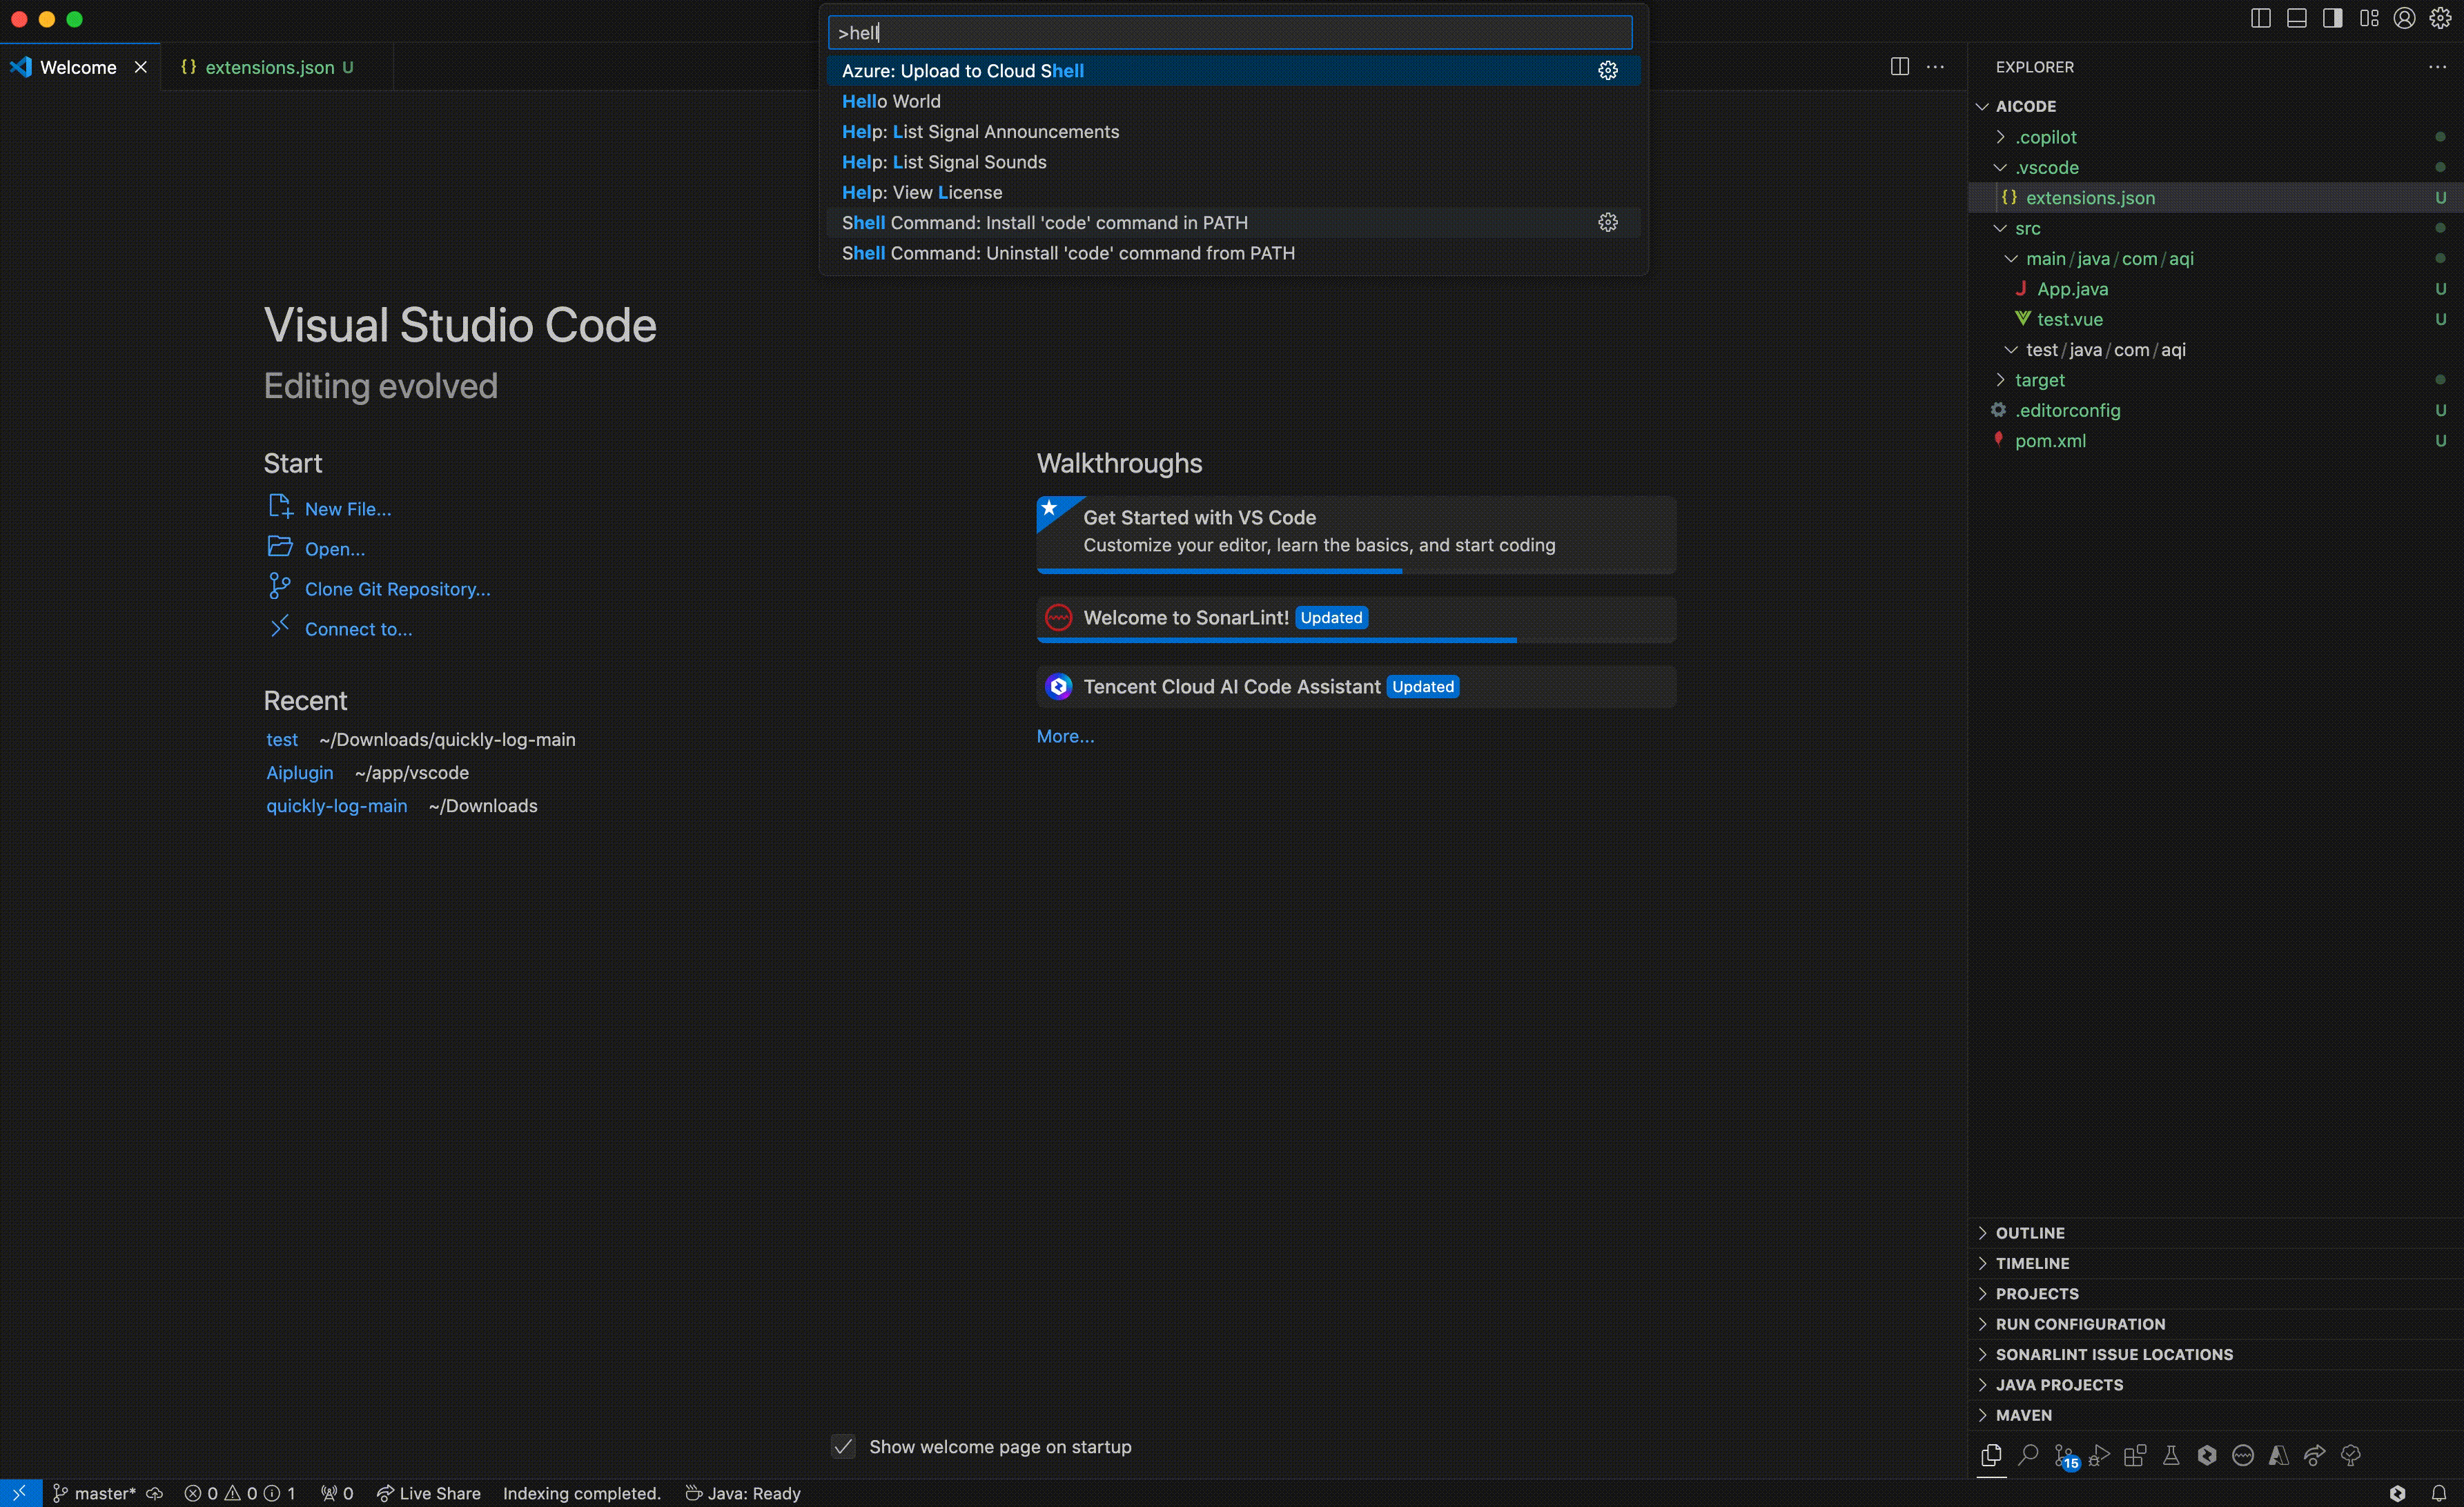Viewport: 2464px width, 1507px height.
Task: Select Hello World command
Action: [x=891, y=101]
